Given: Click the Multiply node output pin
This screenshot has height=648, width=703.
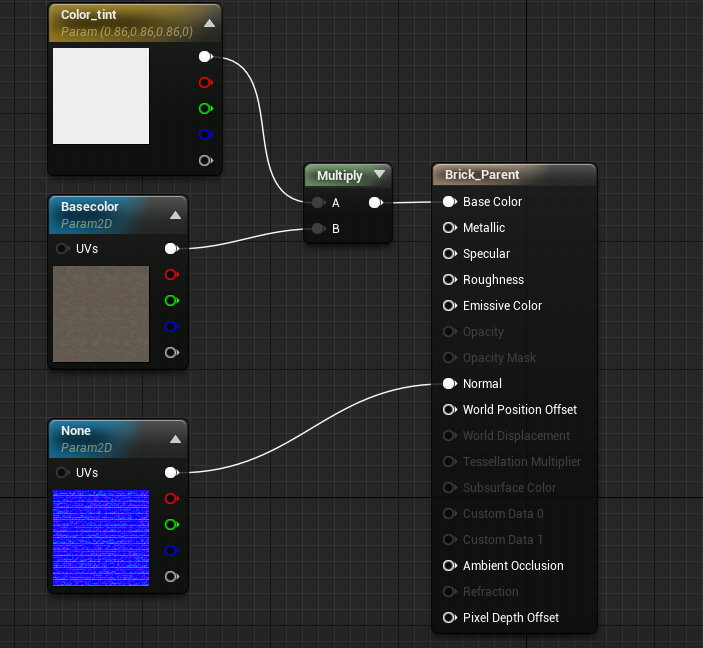Looking at the screenshot, I should [x=374, y=202].
